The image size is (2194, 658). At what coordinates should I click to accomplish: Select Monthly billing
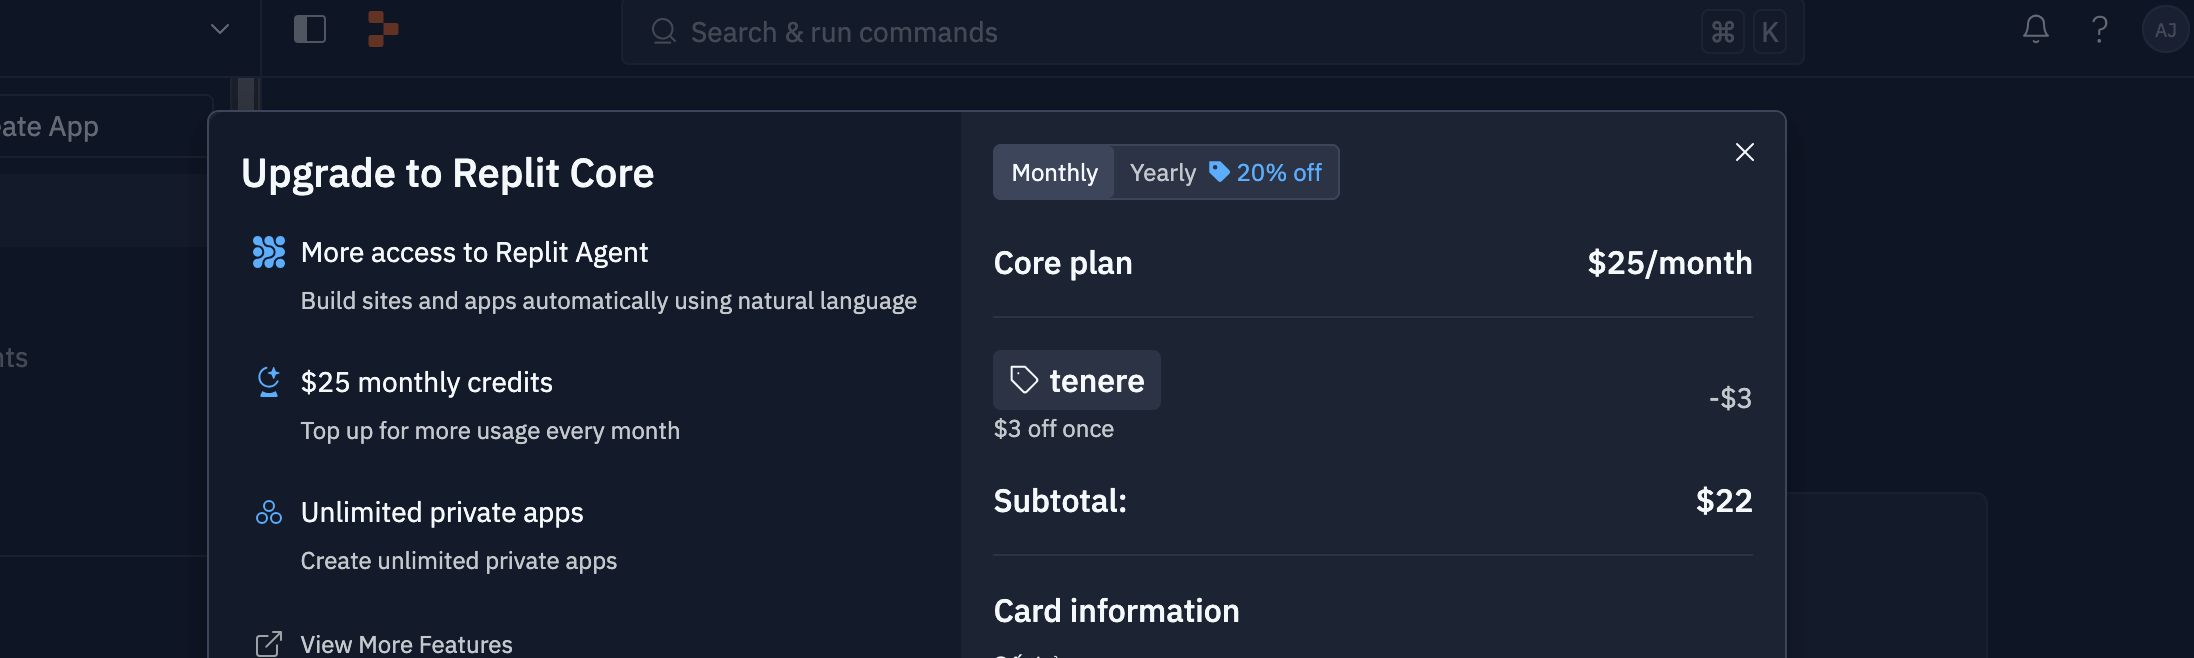1053,172
